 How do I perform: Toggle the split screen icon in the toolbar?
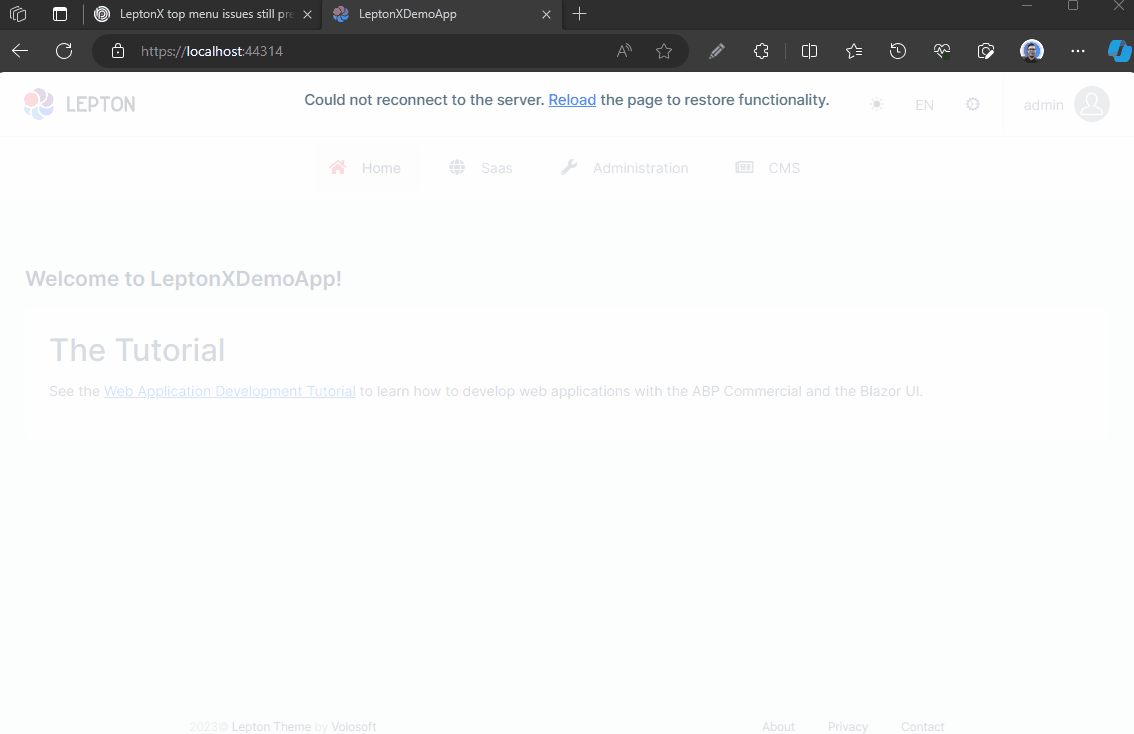(810, 51)
